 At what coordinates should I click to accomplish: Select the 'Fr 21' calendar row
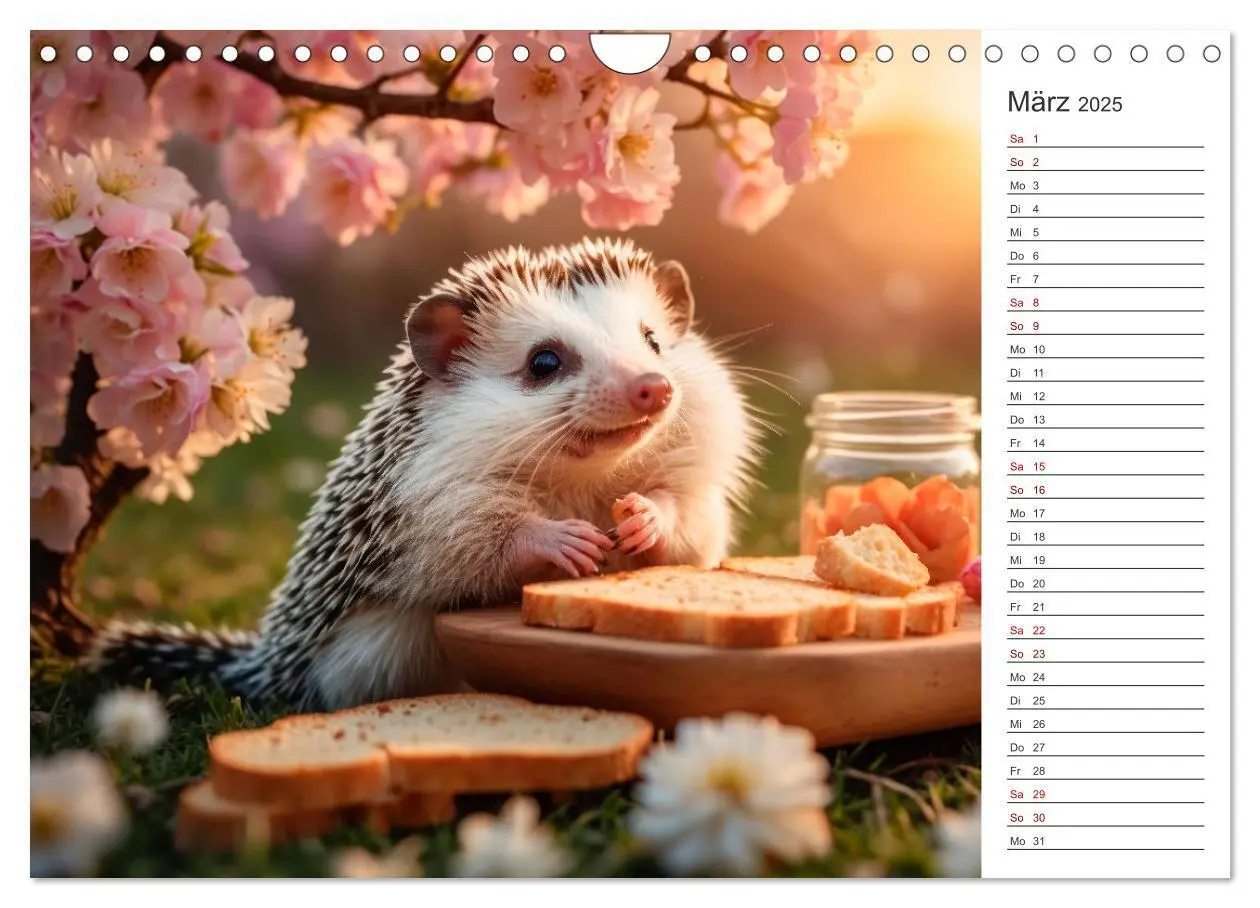pyautogui.click(x=1105, y=606)
